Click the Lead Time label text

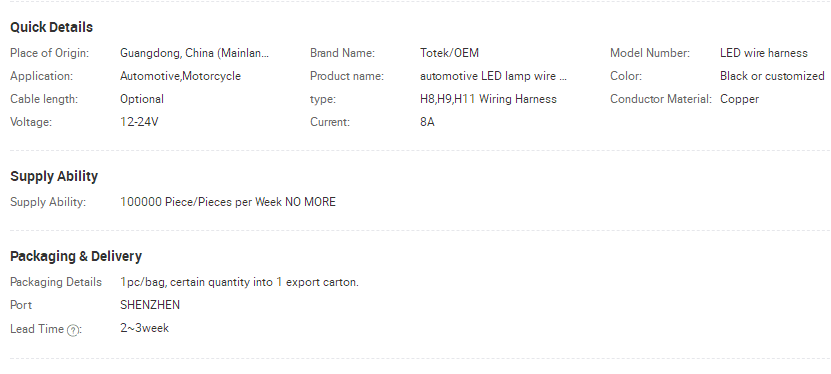[x=37, y=329]
